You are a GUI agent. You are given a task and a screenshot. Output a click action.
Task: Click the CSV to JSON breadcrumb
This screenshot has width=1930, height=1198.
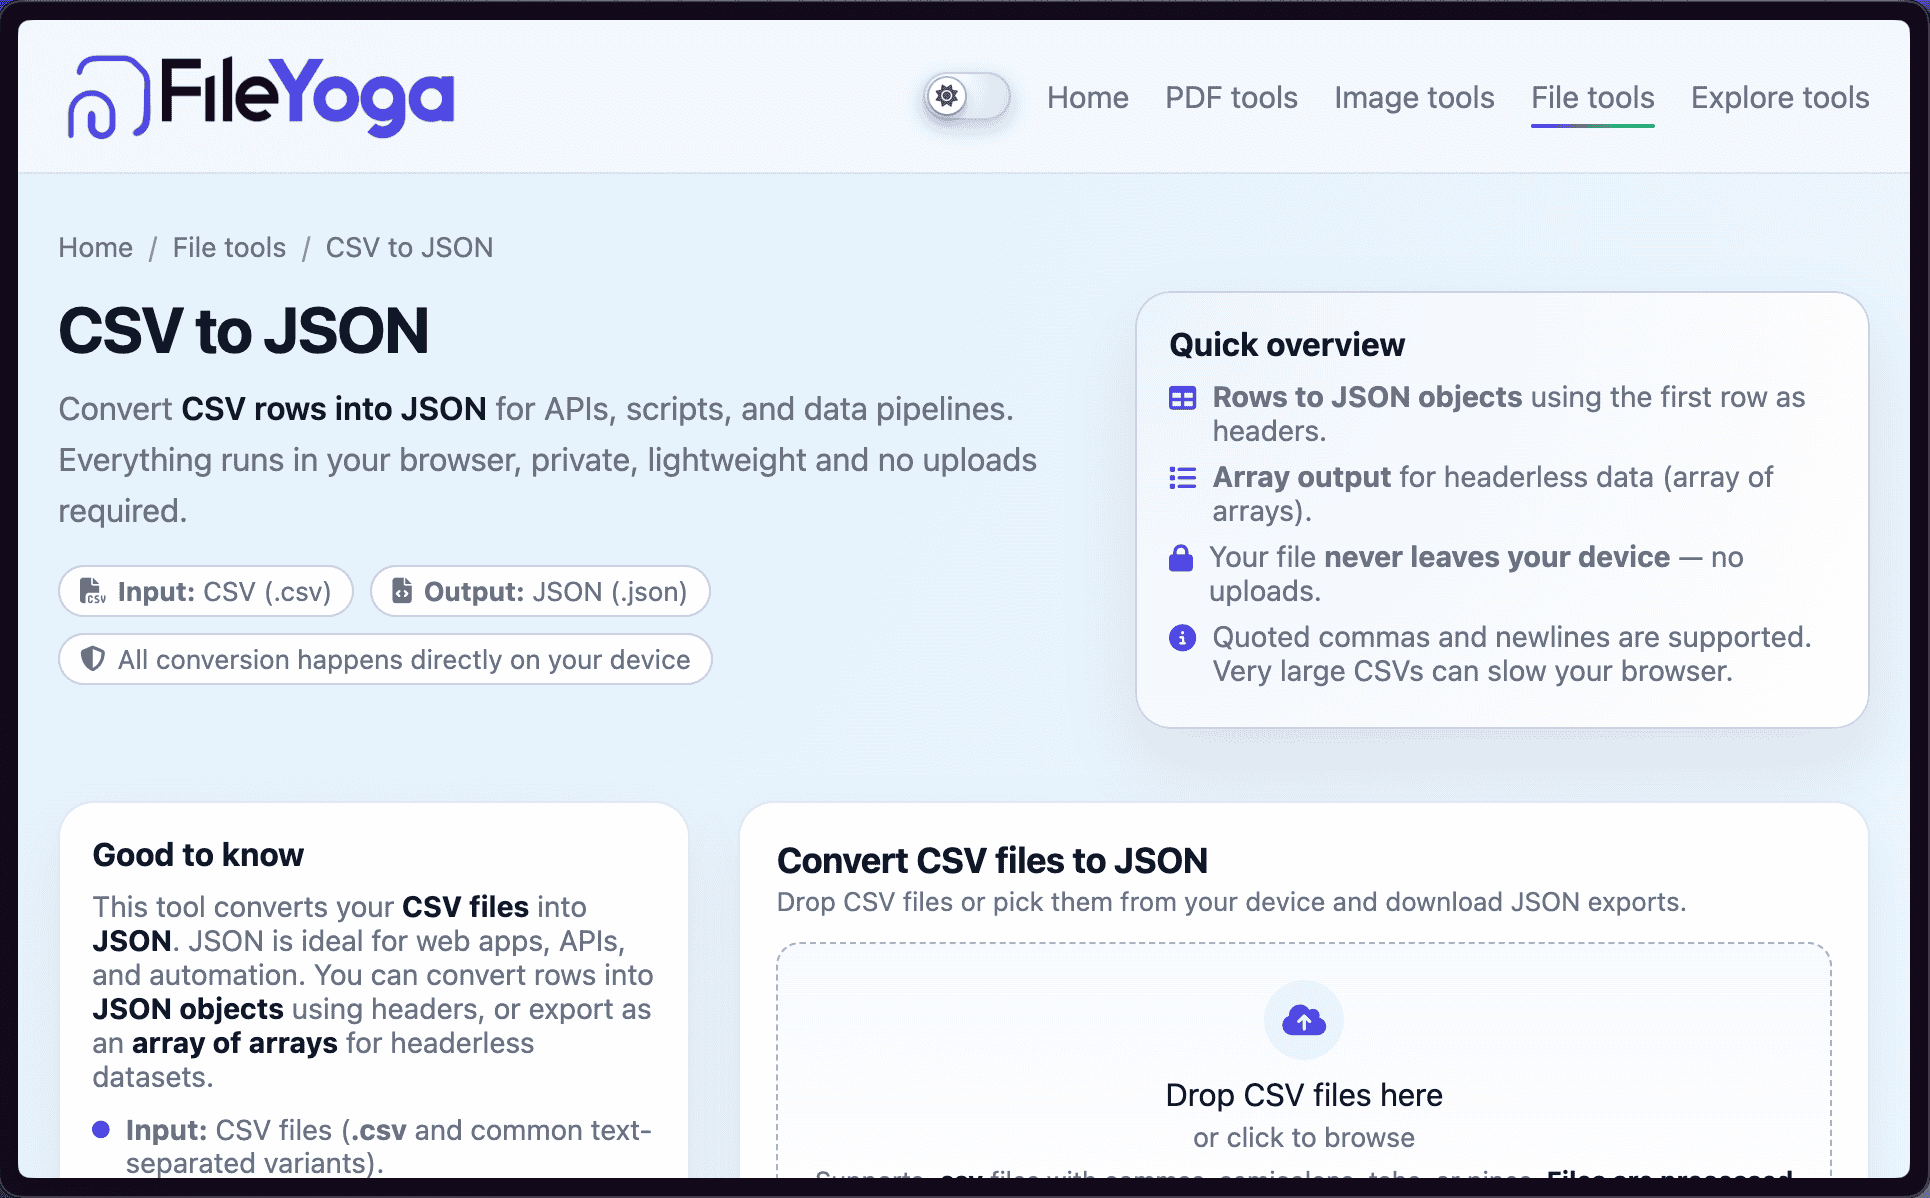click(x=409, y=247)
